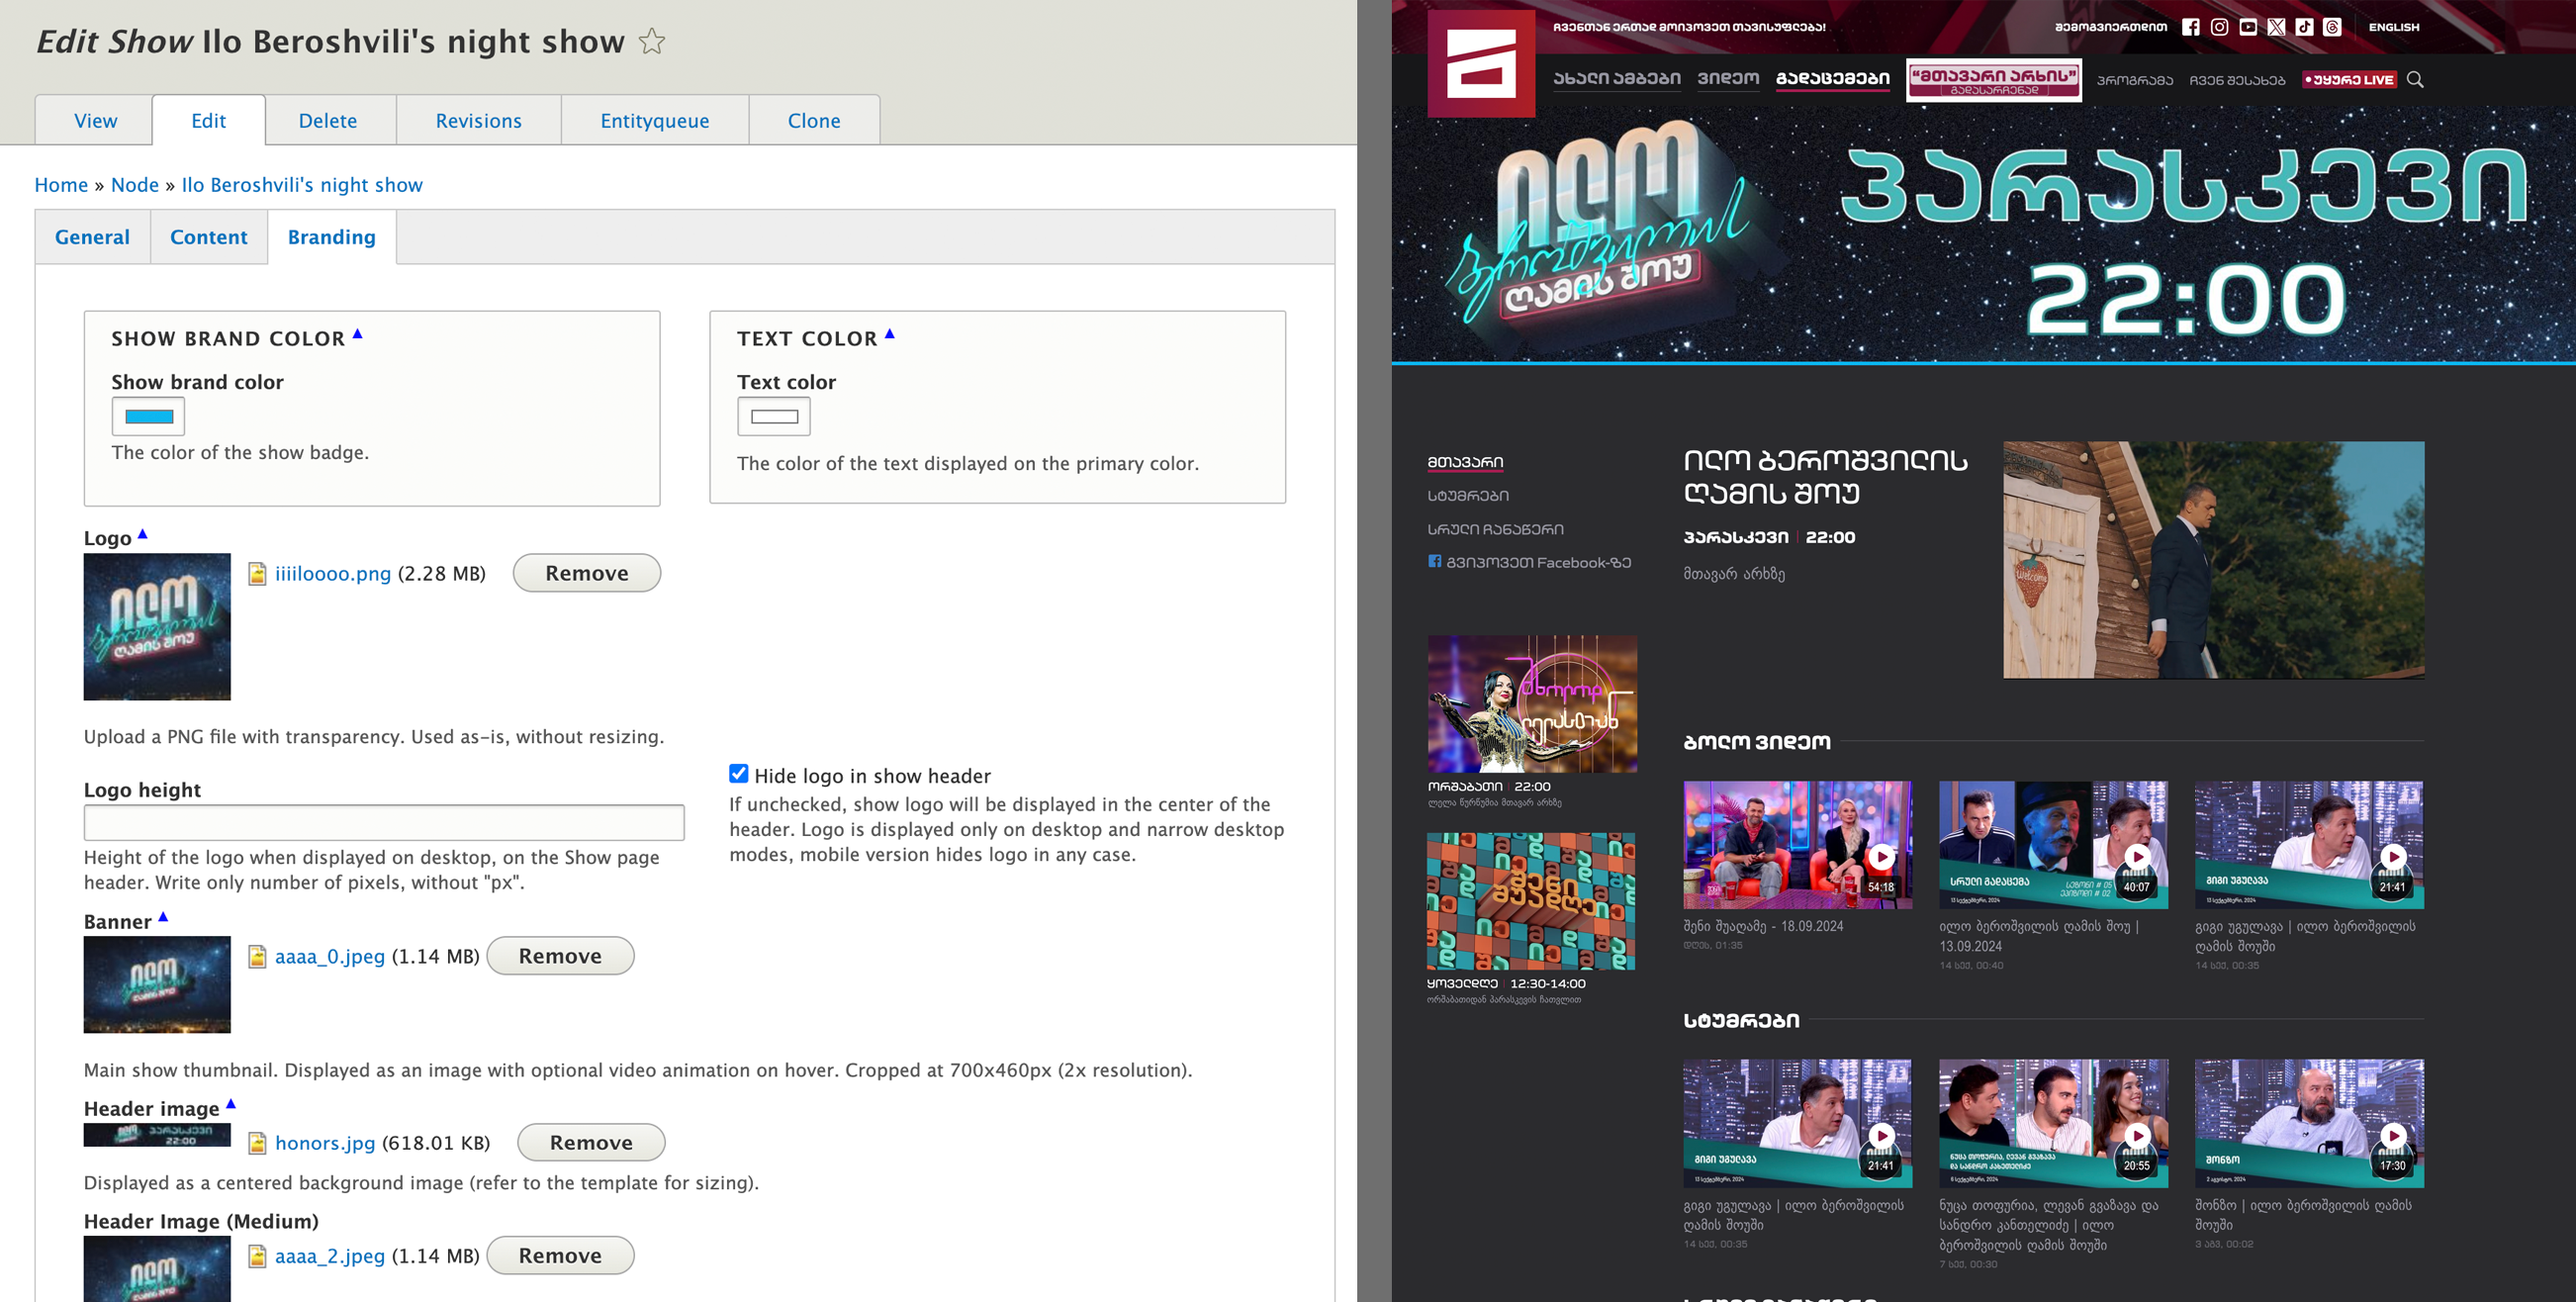Open the Delete tab
Viewport: 2576px width, 1302px height.
327,120
